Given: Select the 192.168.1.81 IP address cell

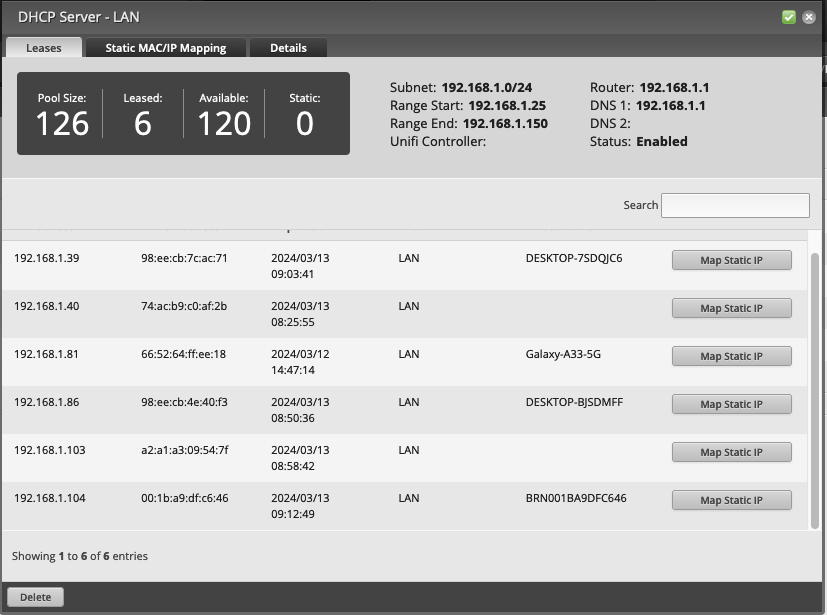Looking at the screenshot, I should pos(46,354).
